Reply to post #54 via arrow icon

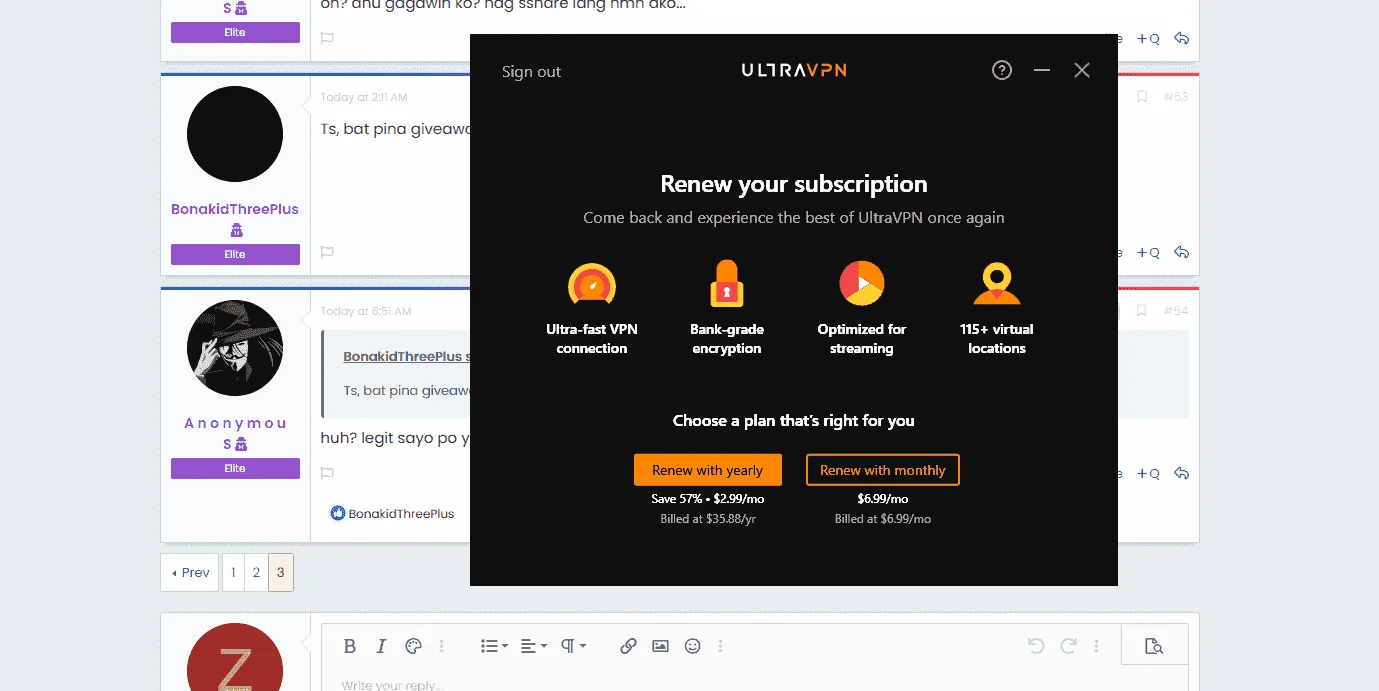click(1181, 474)
